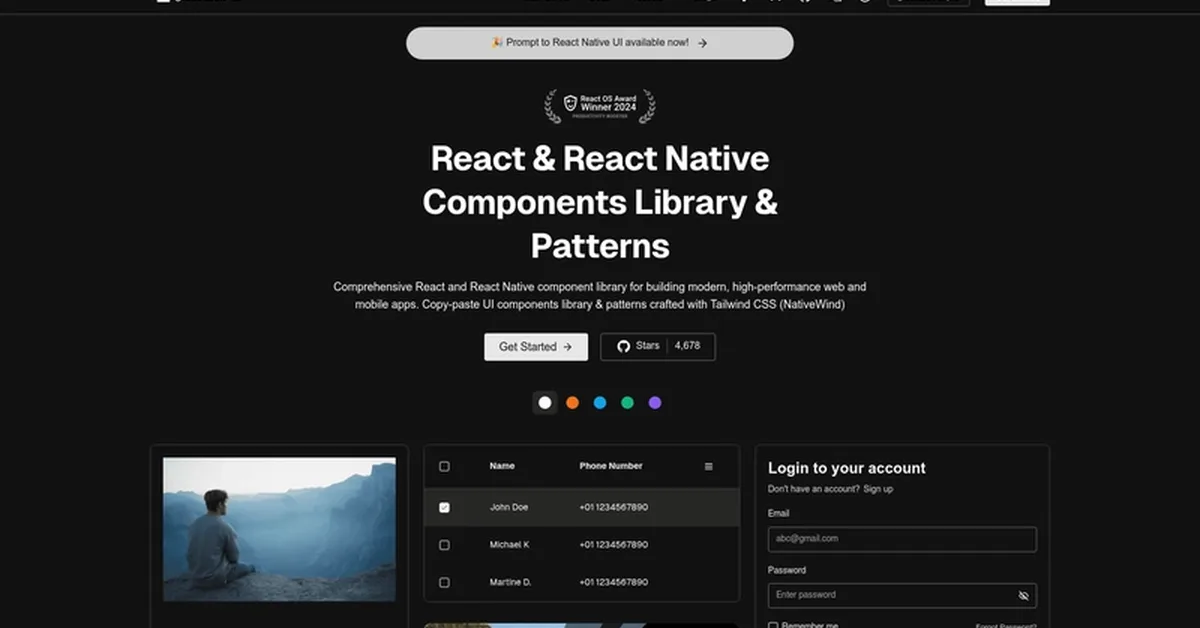Check the Remember me checkbox
Viewport: 1200px width, 628px height.
tap(772, 624)
